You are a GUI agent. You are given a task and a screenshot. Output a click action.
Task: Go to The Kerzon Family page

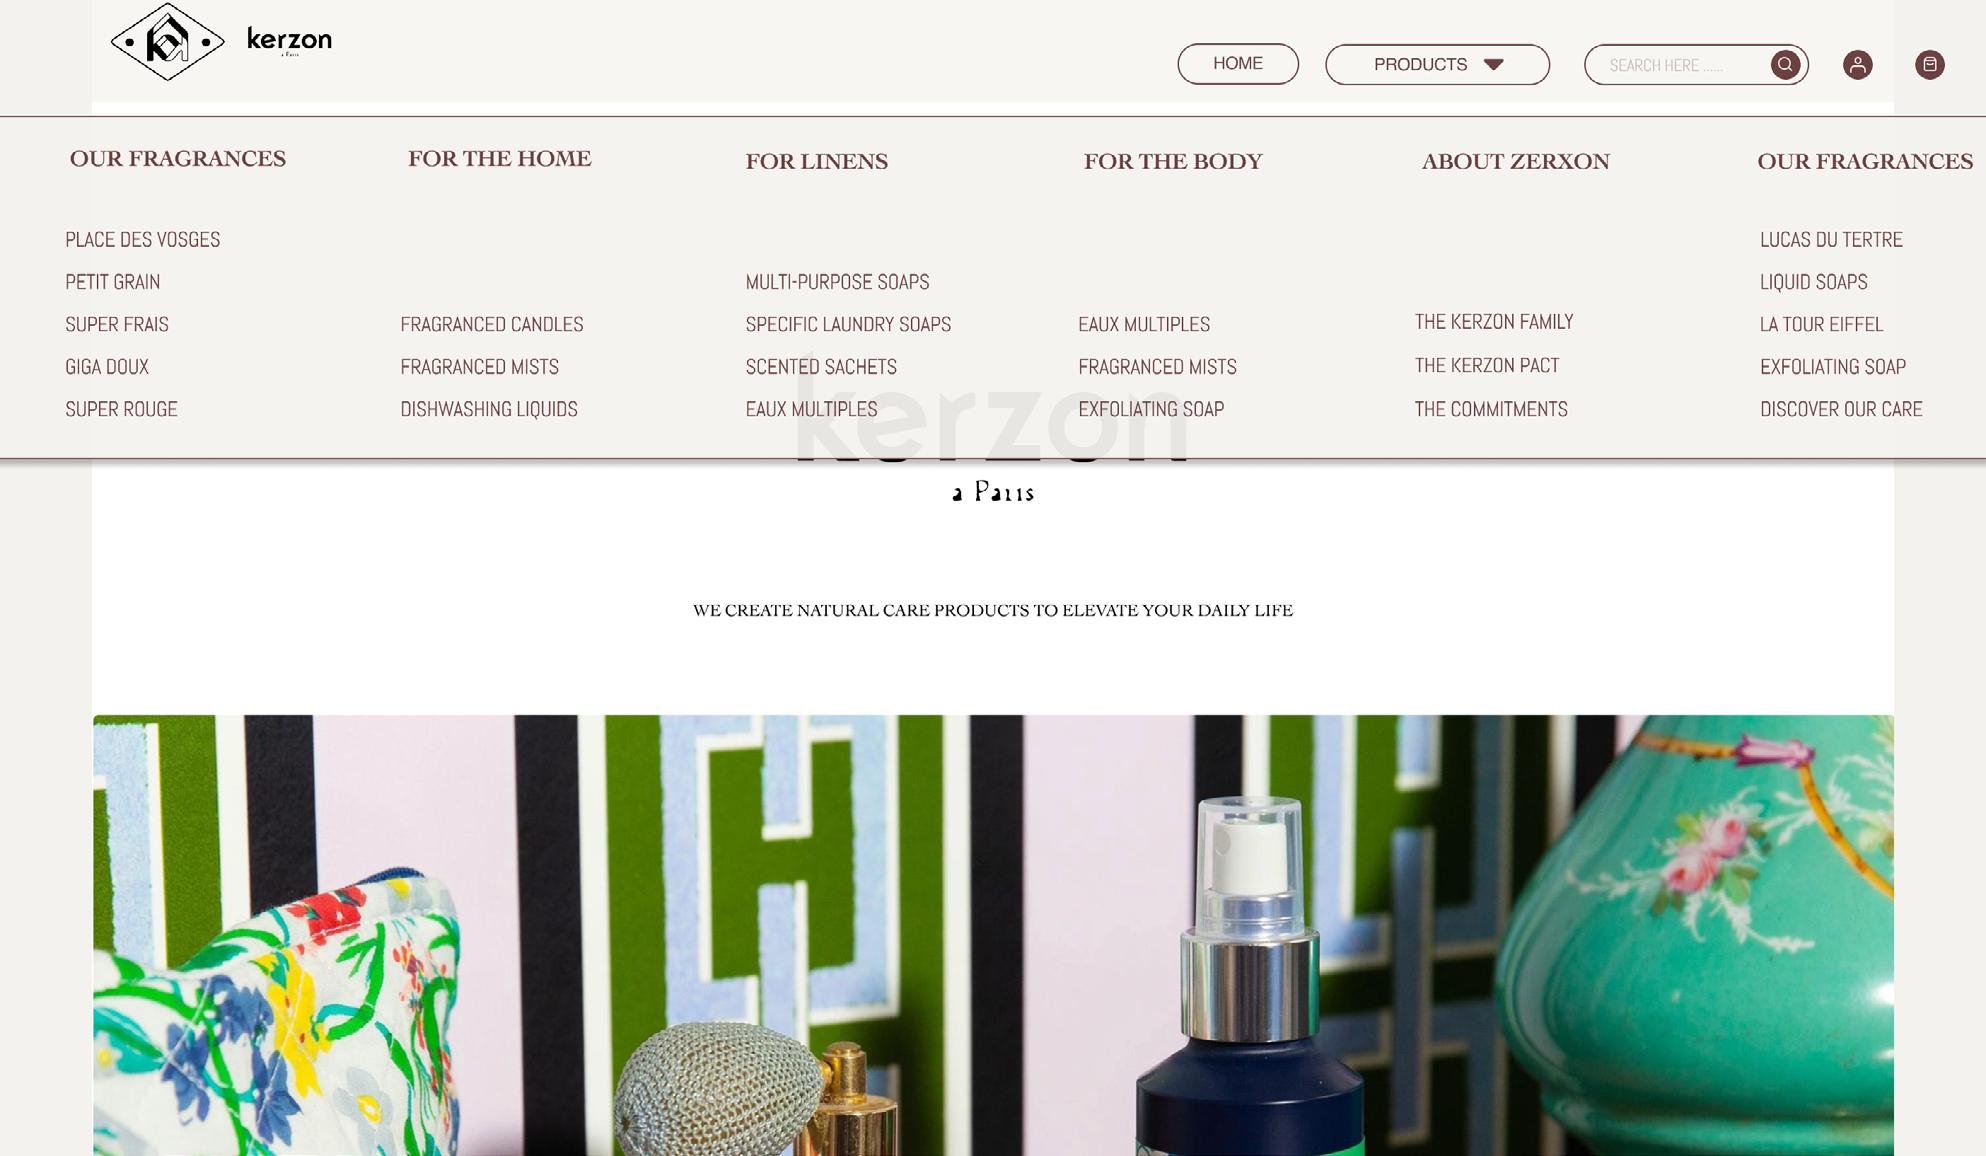point(1493,322)
